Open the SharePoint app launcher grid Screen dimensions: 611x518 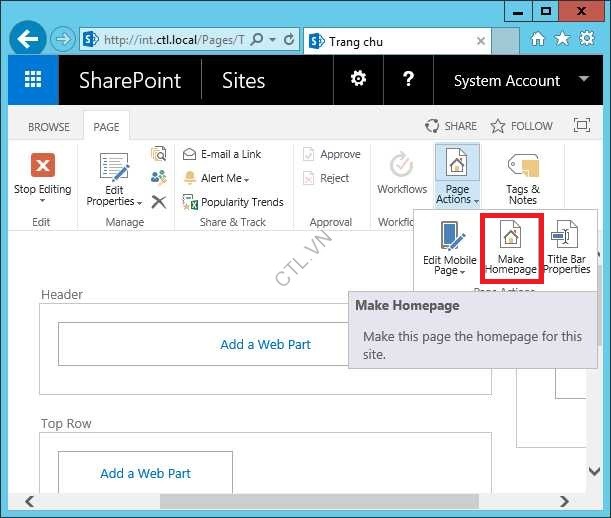(33, 81)
